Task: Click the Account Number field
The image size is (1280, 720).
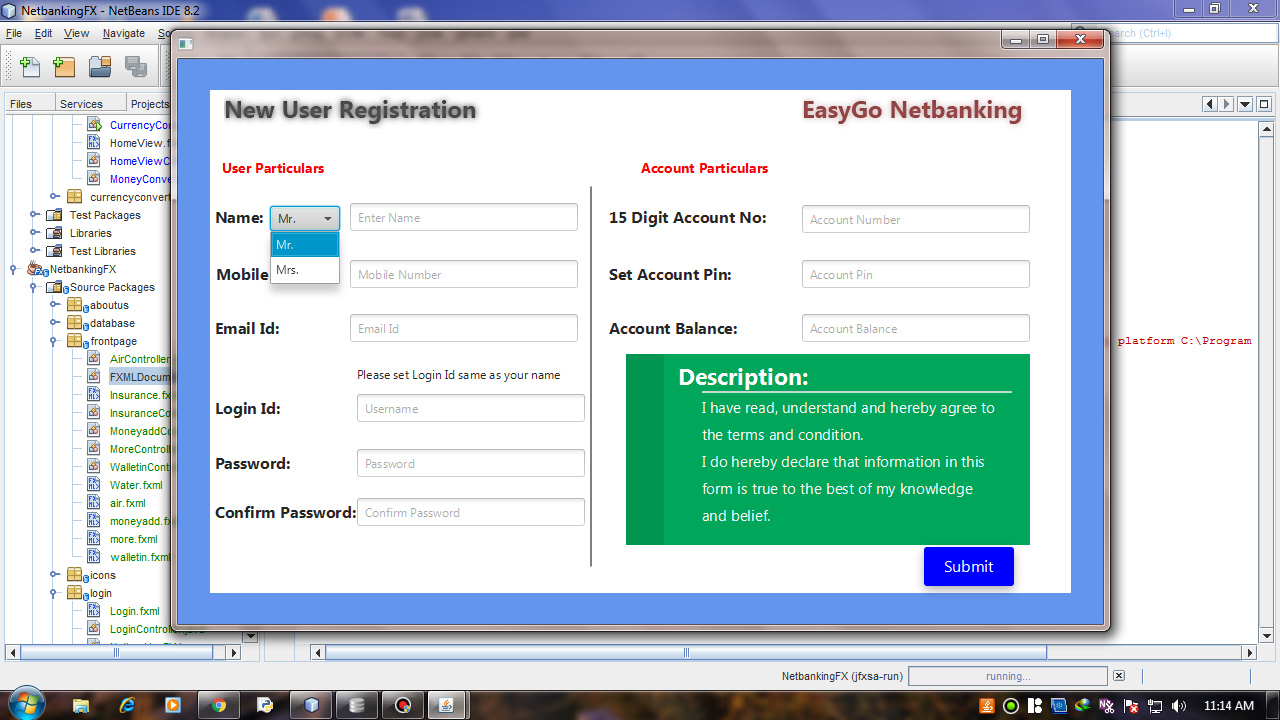Action: click(916, 219)
